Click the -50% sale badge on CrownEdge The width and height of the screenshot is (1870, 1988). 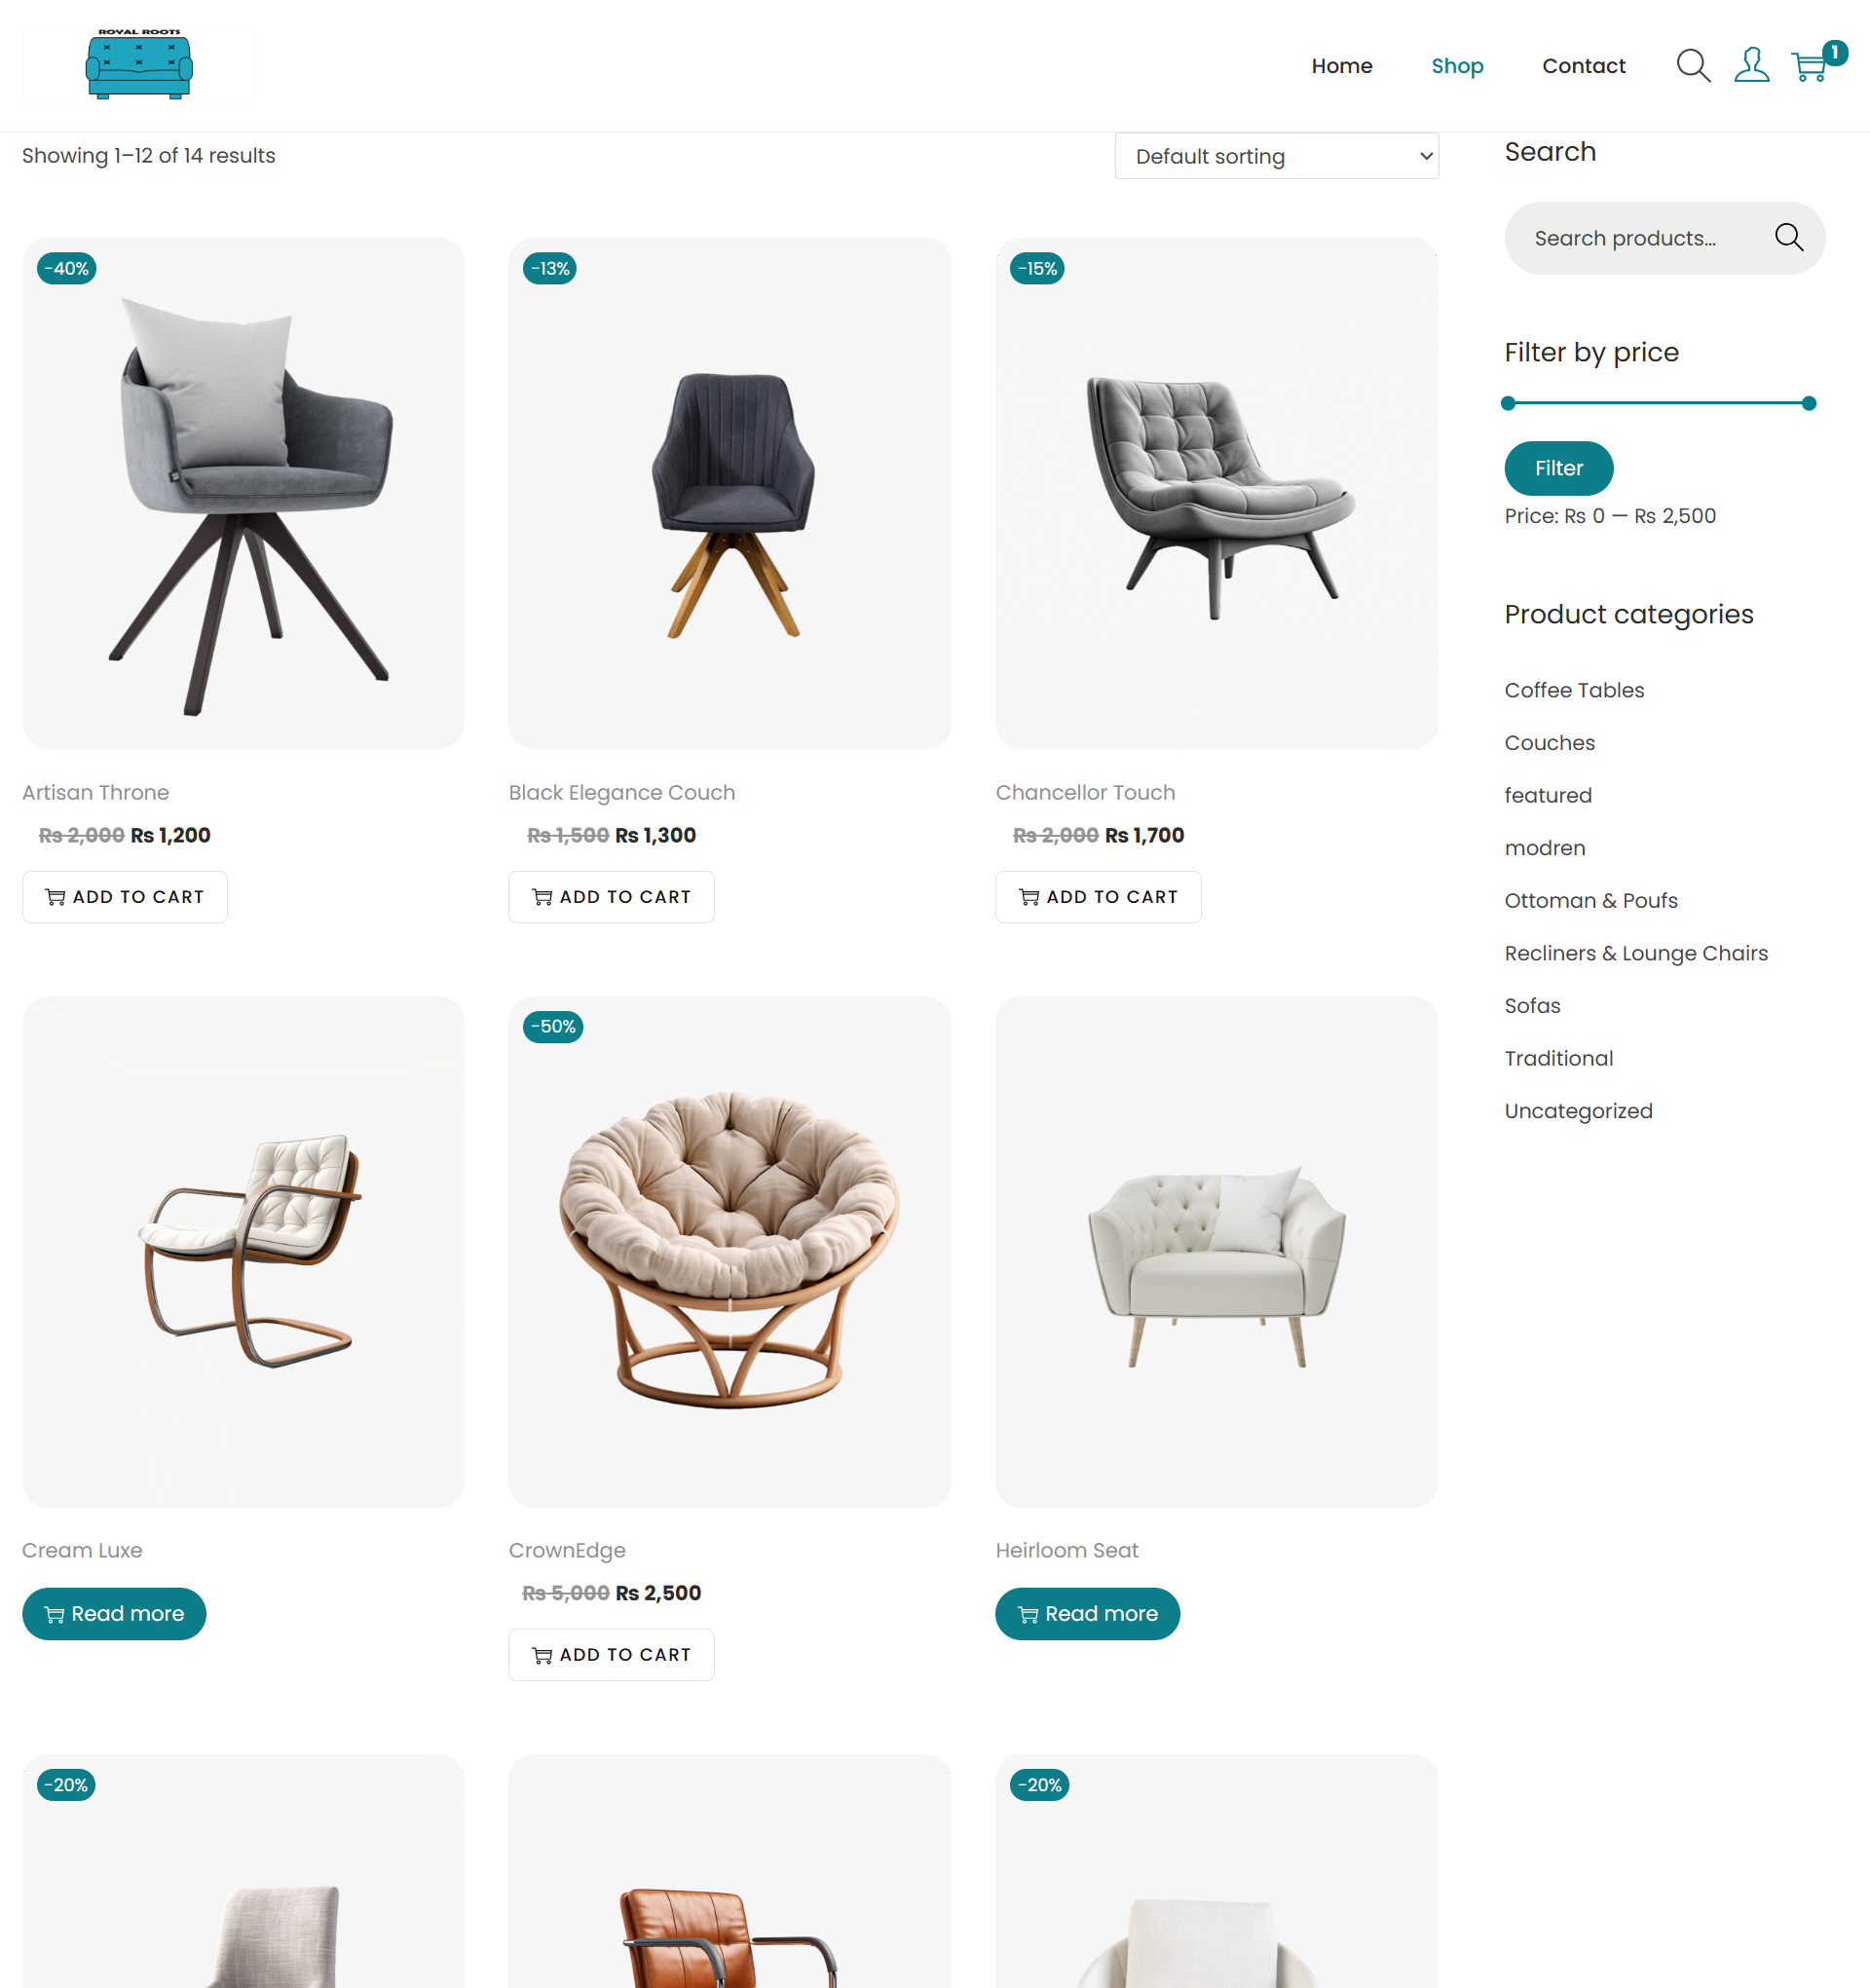(x=553, y=1027)
